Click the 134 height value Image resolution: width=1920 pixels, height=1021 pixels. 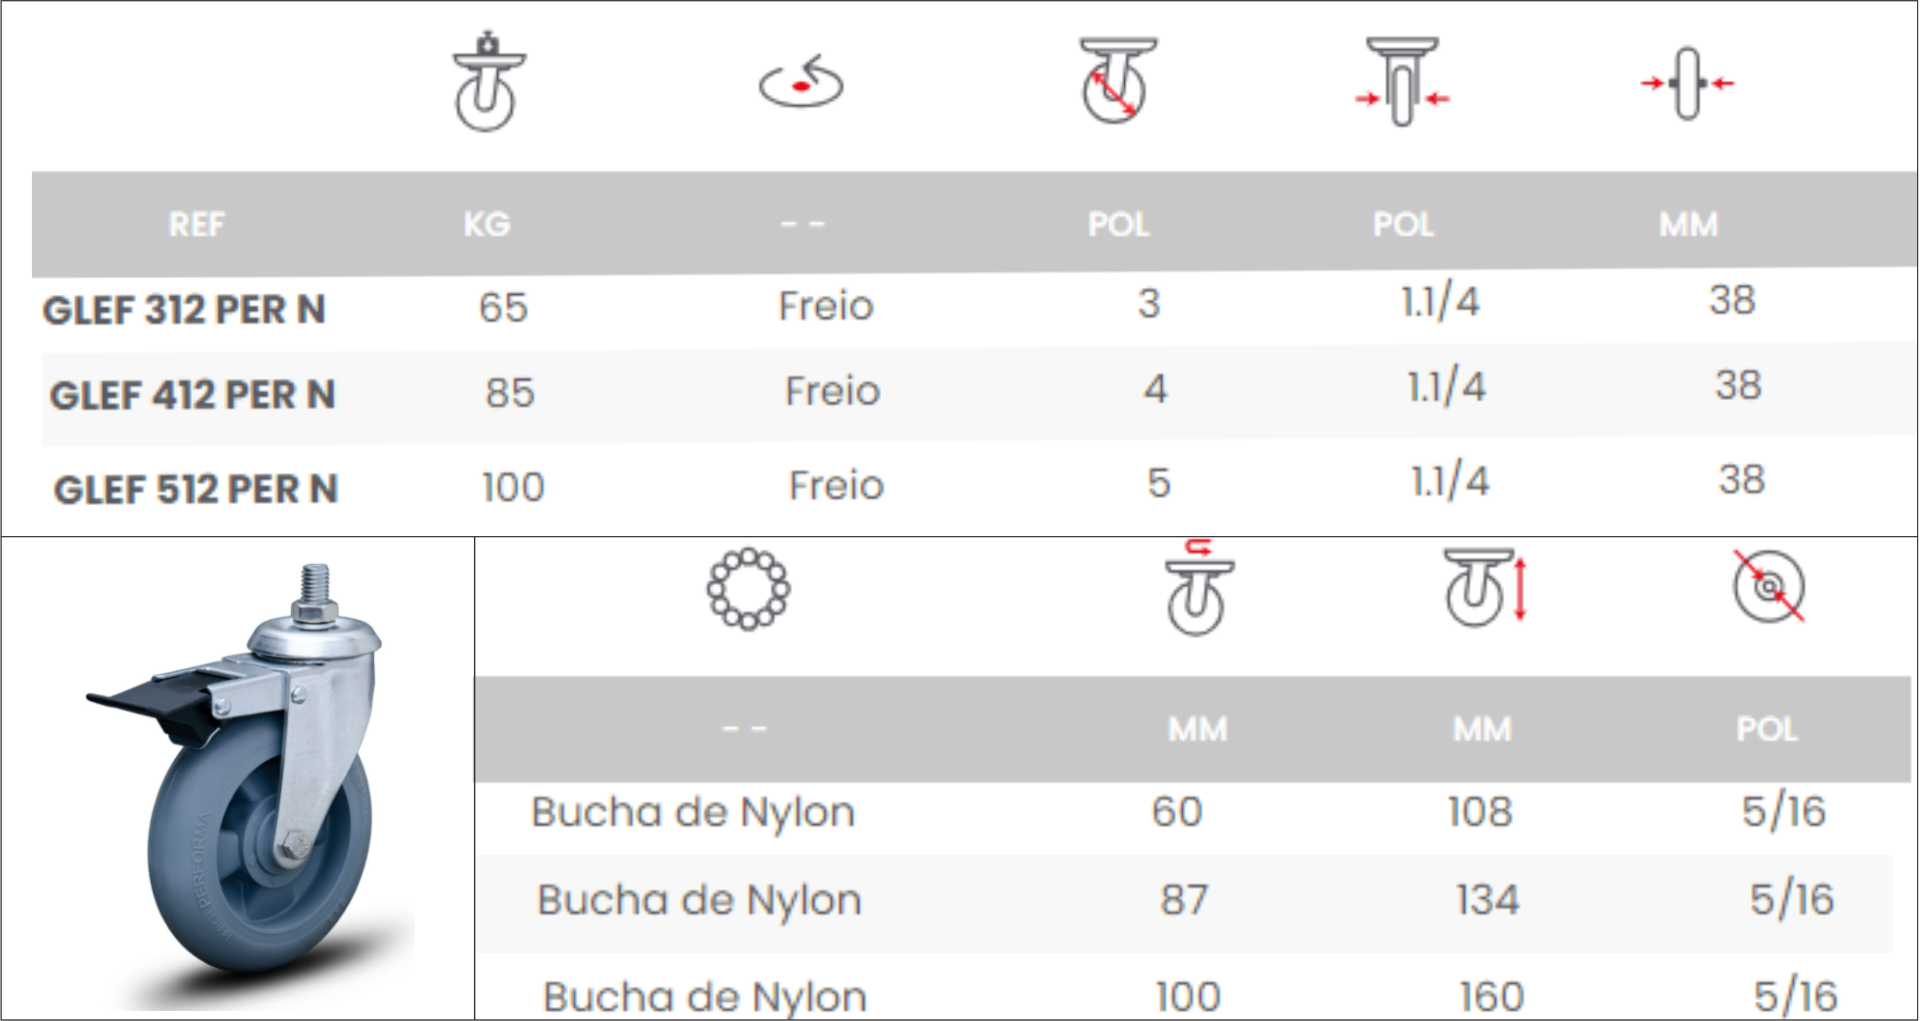tap(1487, 899)
